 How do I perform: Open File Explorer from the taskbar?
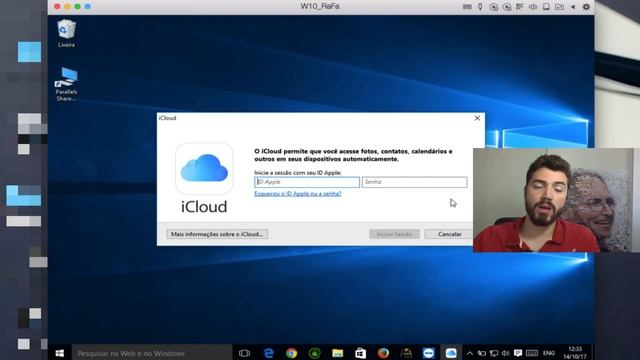click(338, 353)
